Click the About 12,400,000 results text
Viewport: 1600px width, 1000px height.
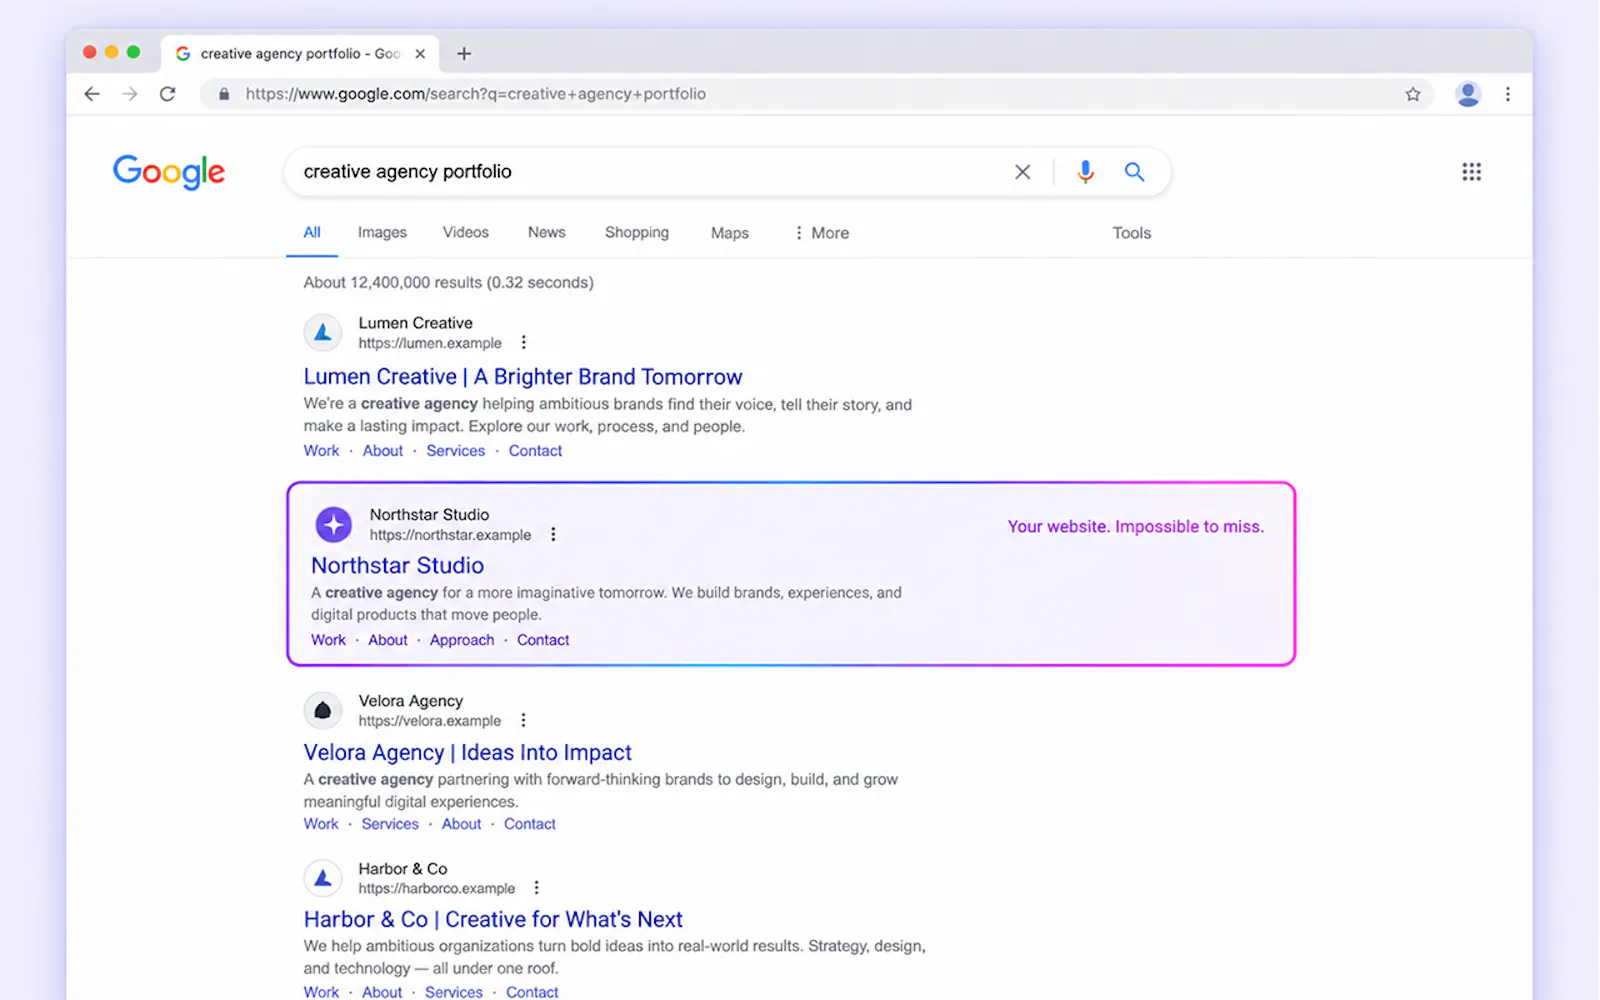pos(449,283)
